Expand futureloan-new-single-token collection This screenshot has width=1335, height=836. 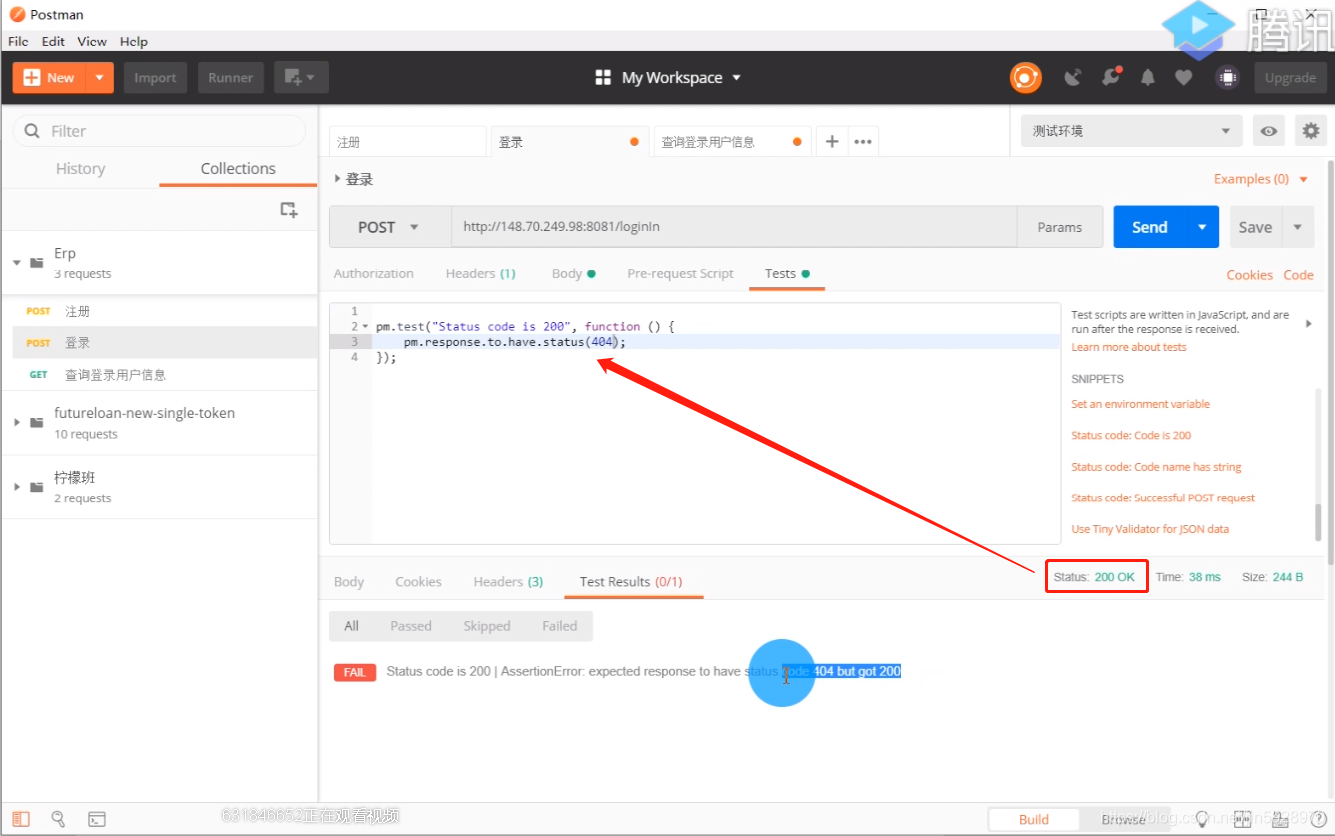coord(17,422)
